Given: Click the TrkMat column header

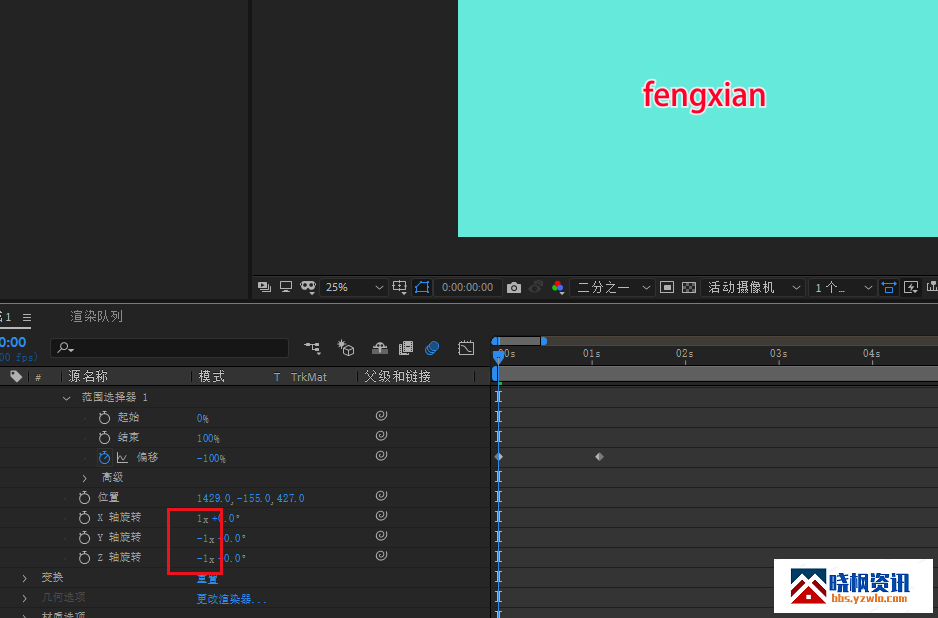Looking at the screenshot, I should pos(309,377).
